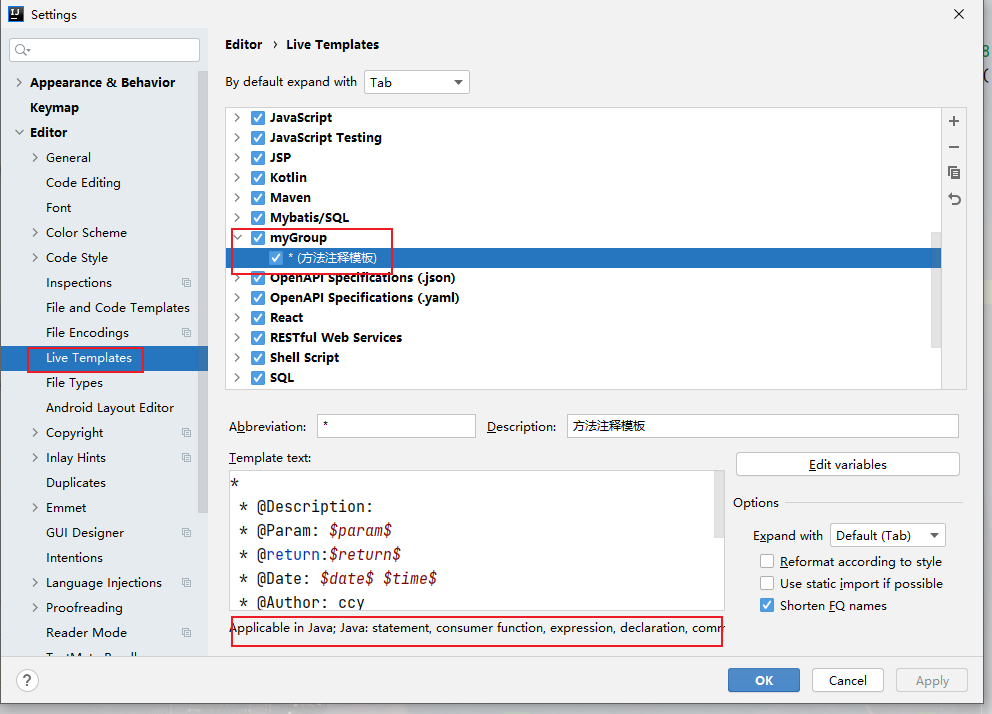Viewport: 992px width, 714px height.
Task: Expand the Kotlin template group
Action: tap(237, 178)
